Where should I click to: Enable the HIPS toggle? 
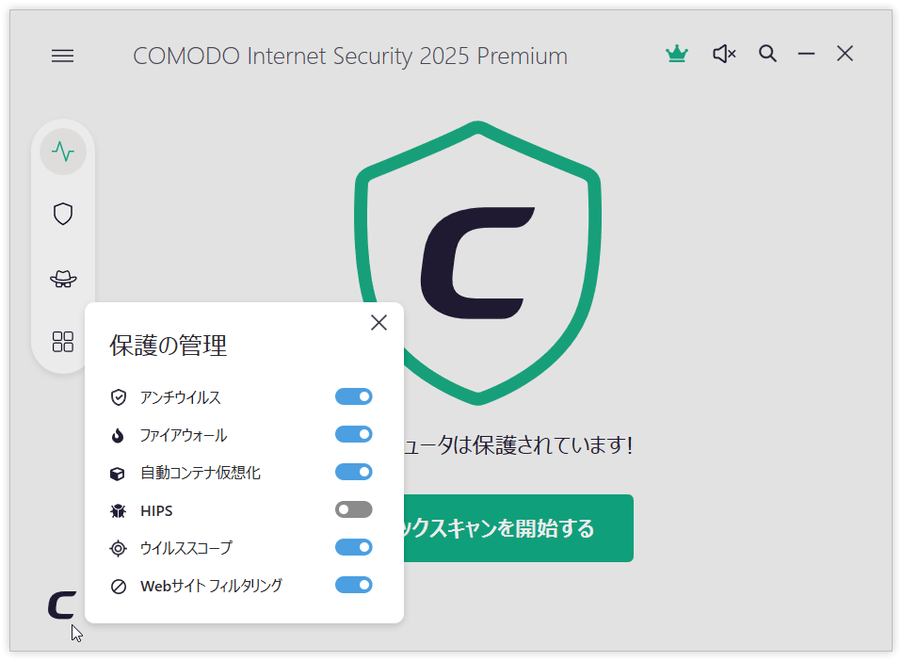tap(354, 510)
